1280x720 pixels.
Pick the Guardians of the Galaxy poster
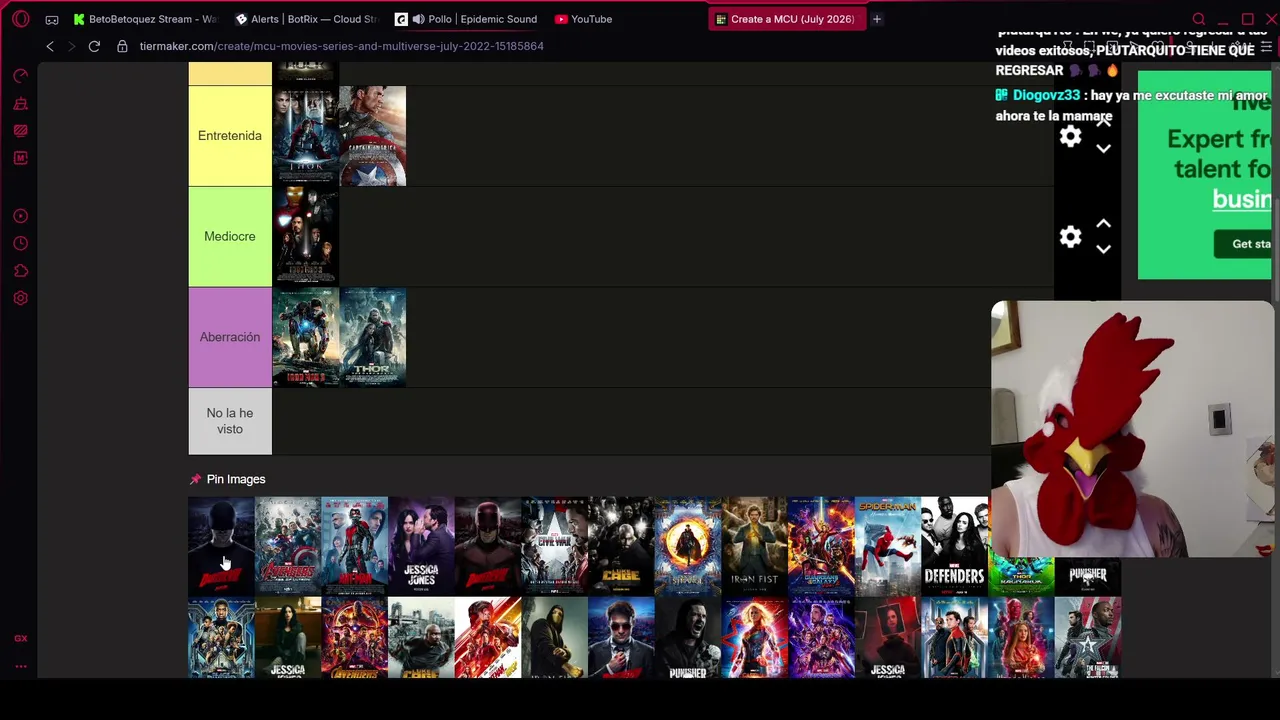coord(821,546)
